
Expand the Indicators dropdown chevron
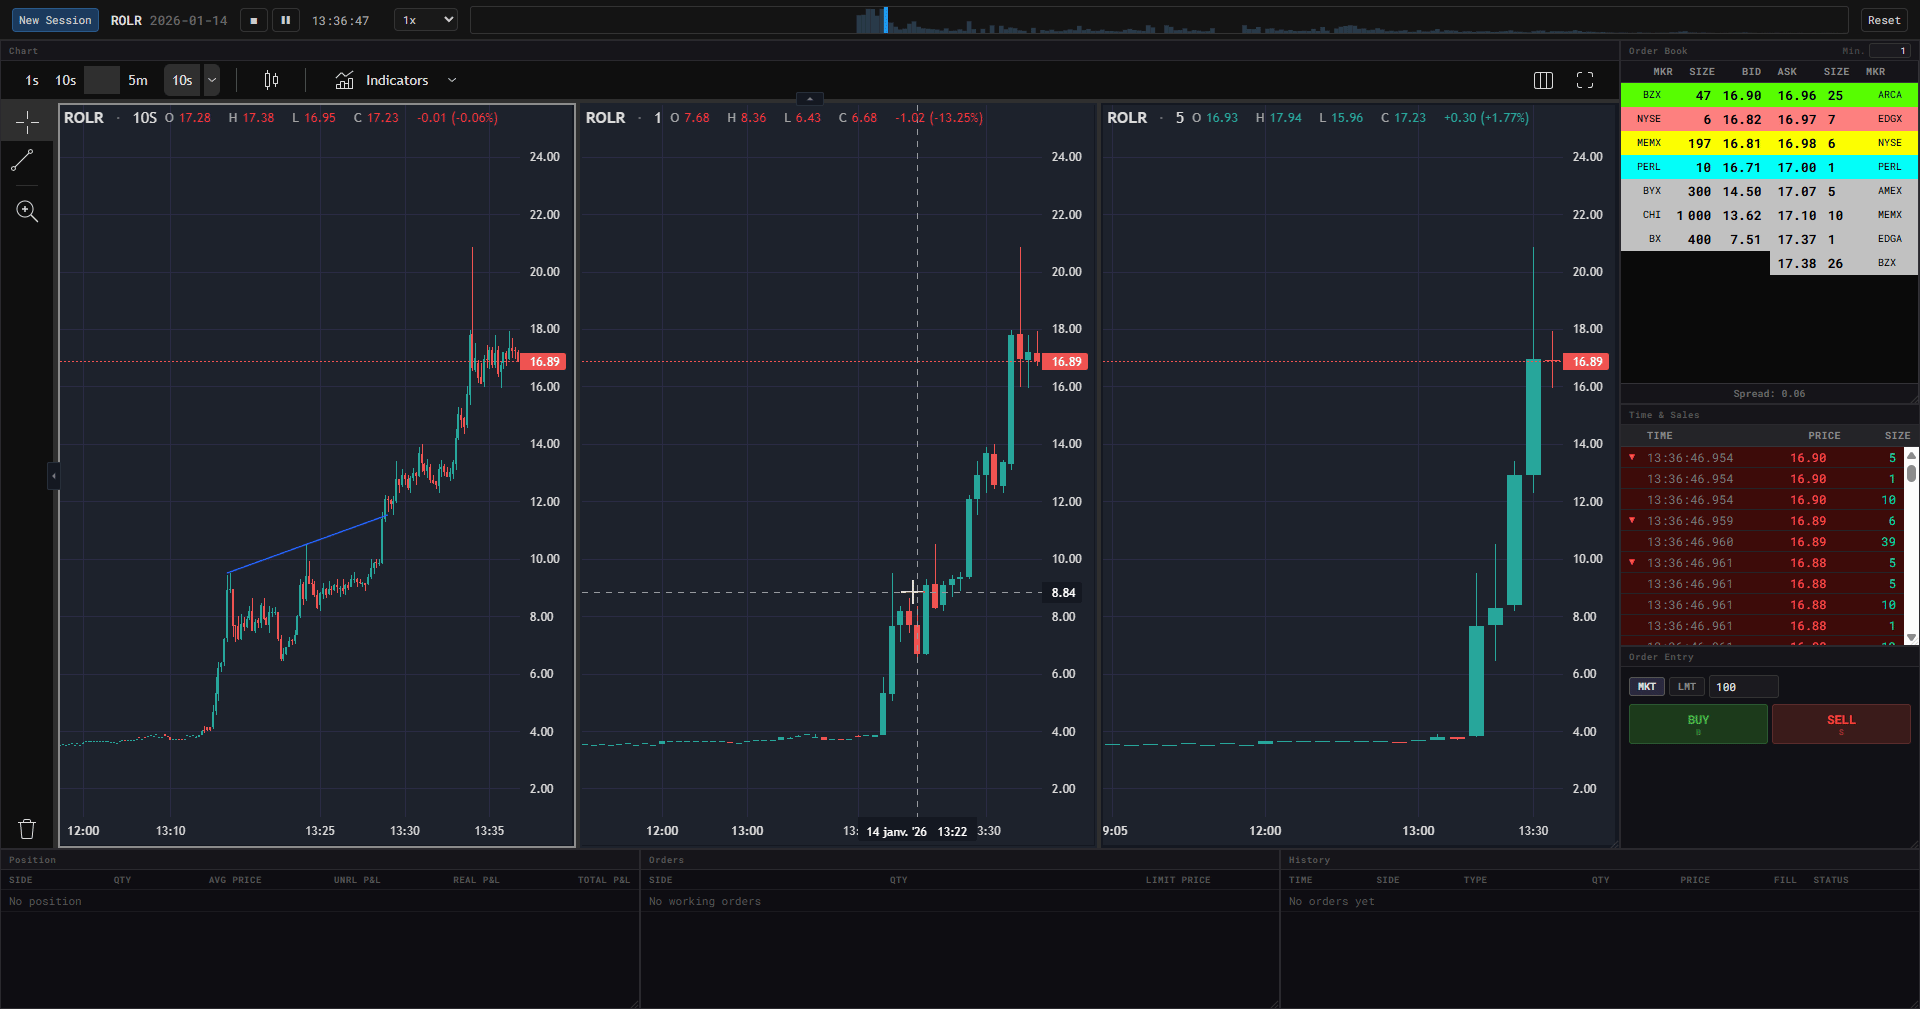(x=453, y=80)
